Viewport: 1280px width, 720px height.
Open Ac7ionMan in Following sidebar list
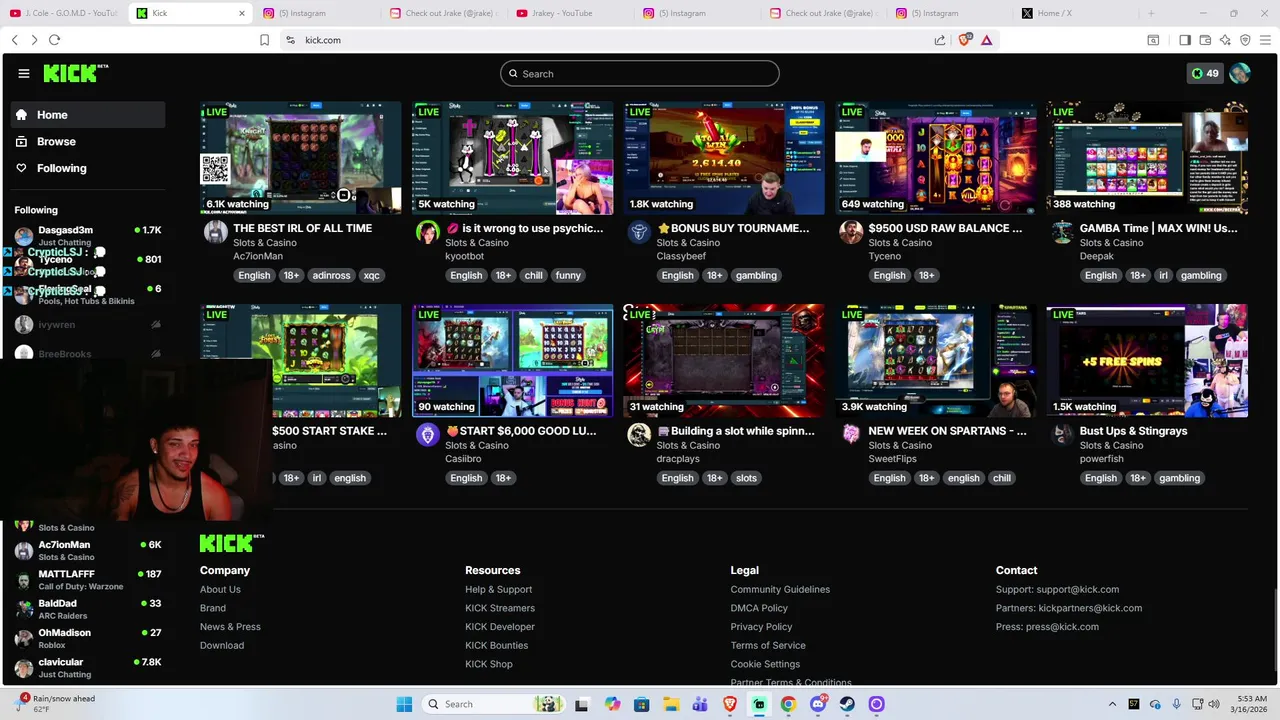pyautogui.click(x=88, y=550)
